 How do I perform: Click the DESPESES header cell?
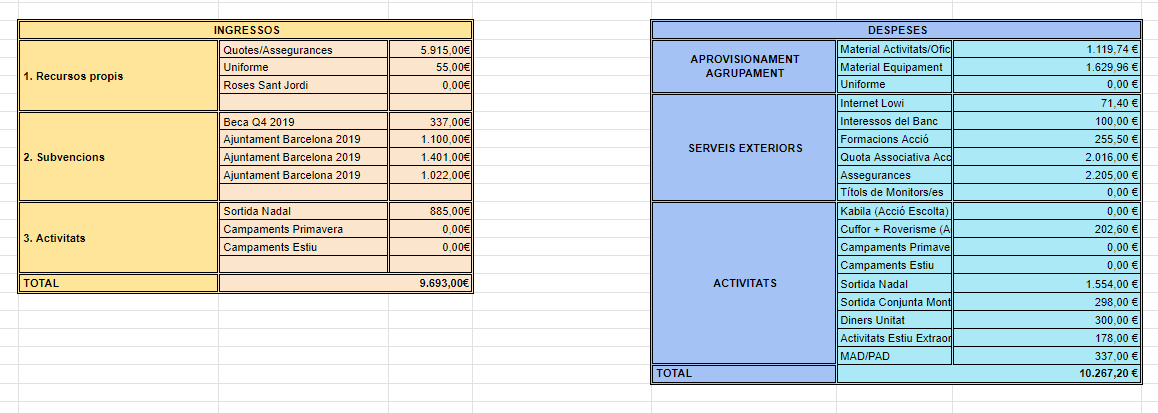[897, 30]
